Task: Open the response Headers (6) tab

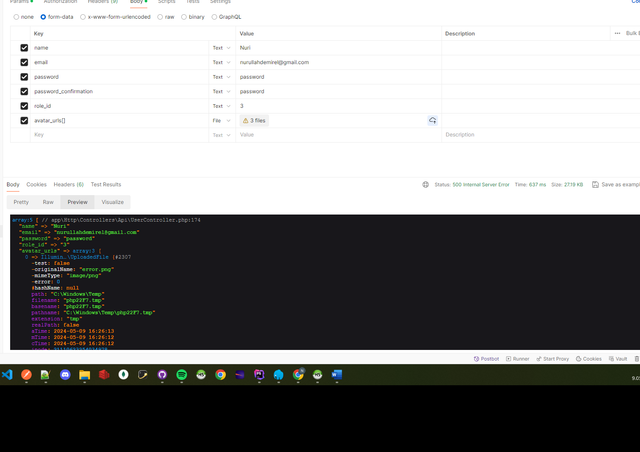Action: tap(69, 185)
